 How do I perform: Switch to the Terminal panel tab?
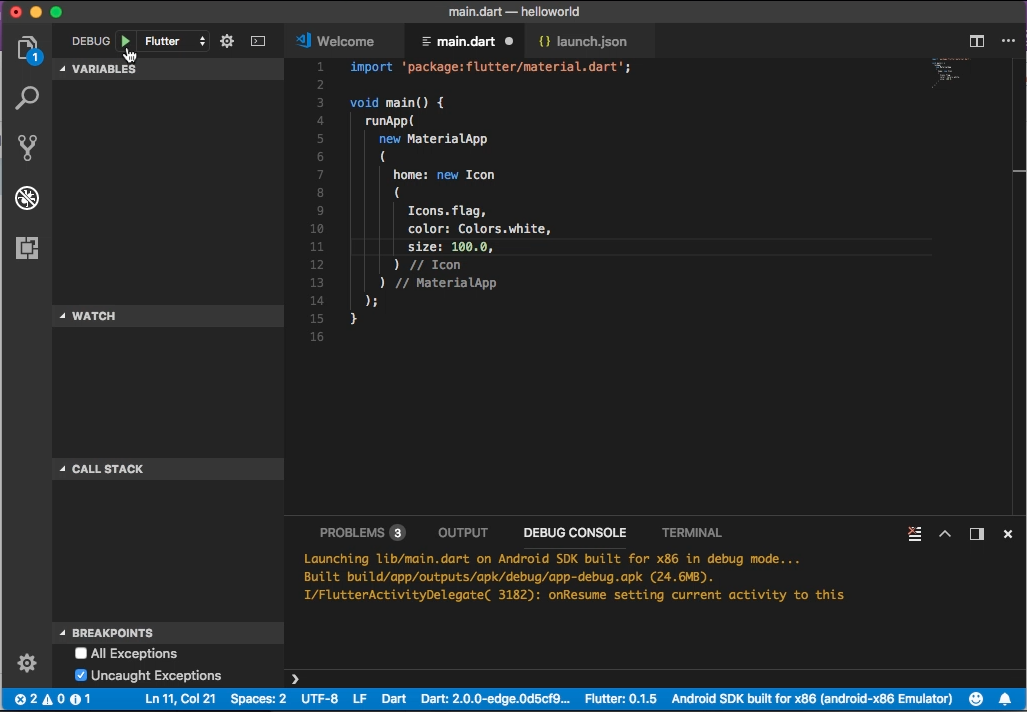(691, 533)
